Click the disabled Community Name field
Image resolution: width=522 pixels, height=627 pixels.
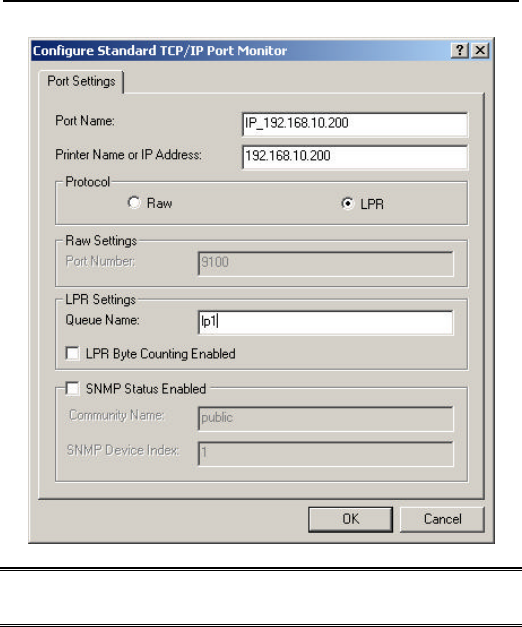click(326, 419)
